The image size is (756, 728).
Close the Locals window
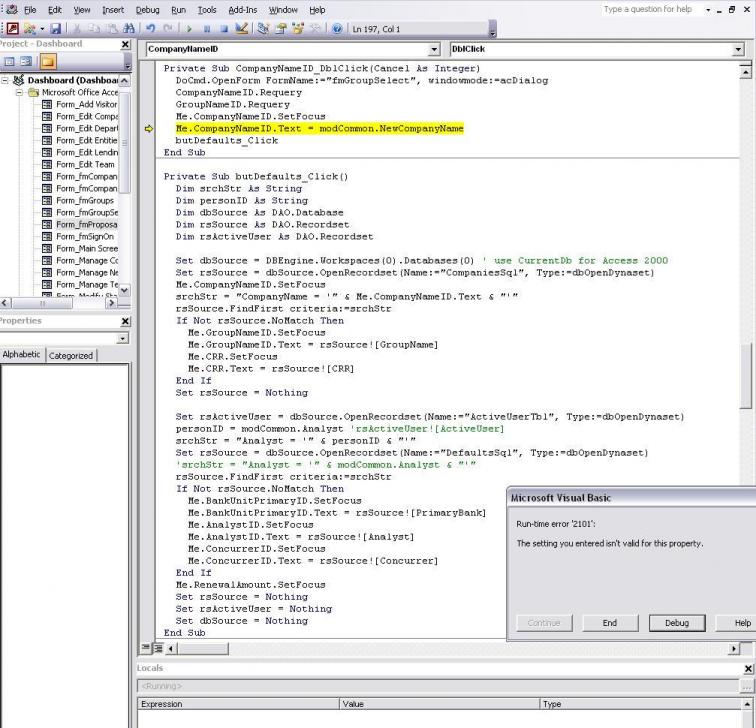point(749,667)
